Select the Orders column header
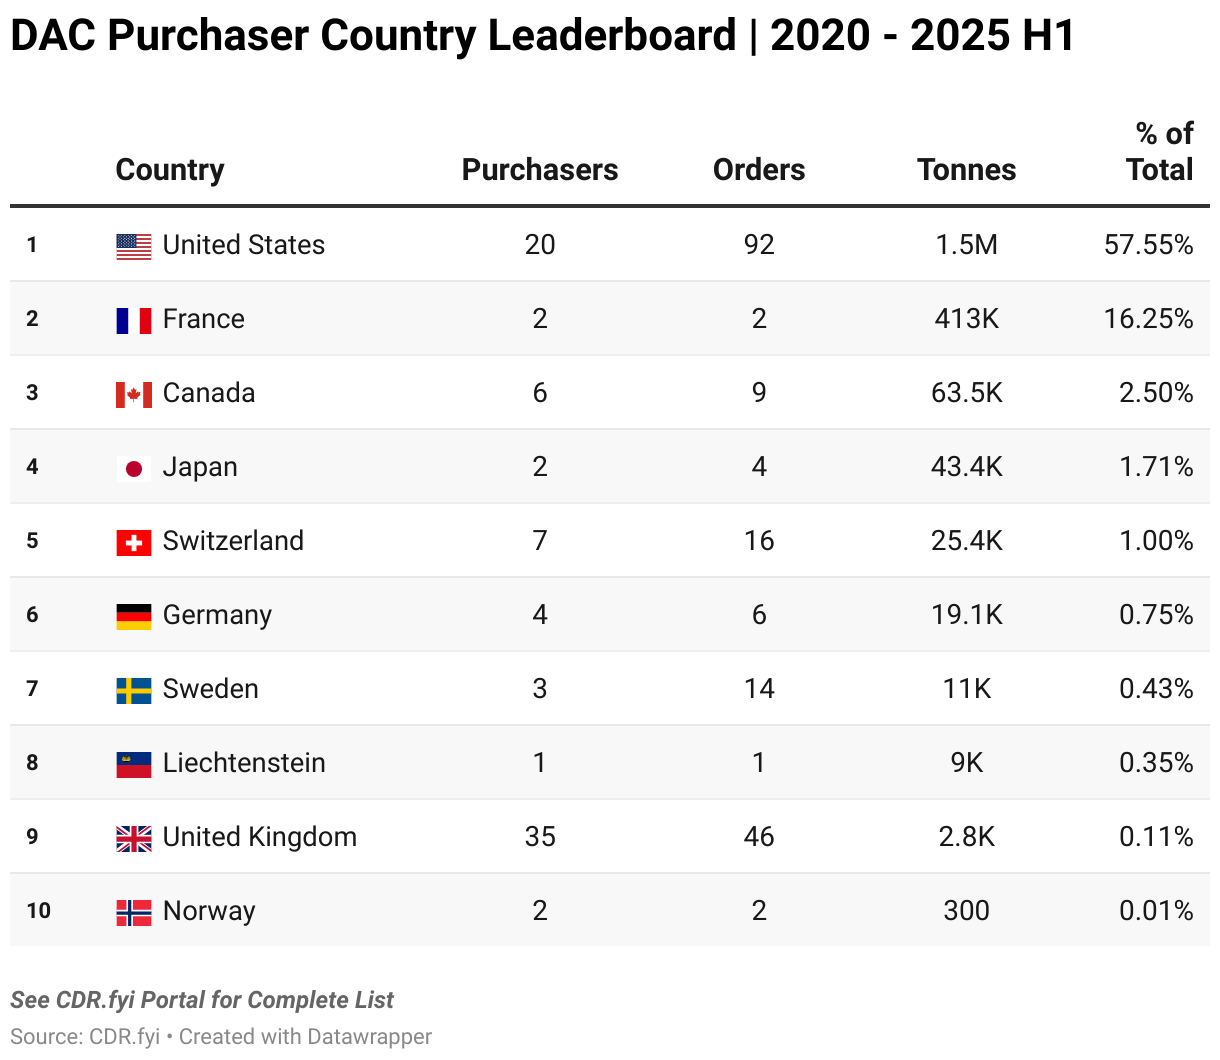This screenshot has height=1060, width=1220. 759,170
